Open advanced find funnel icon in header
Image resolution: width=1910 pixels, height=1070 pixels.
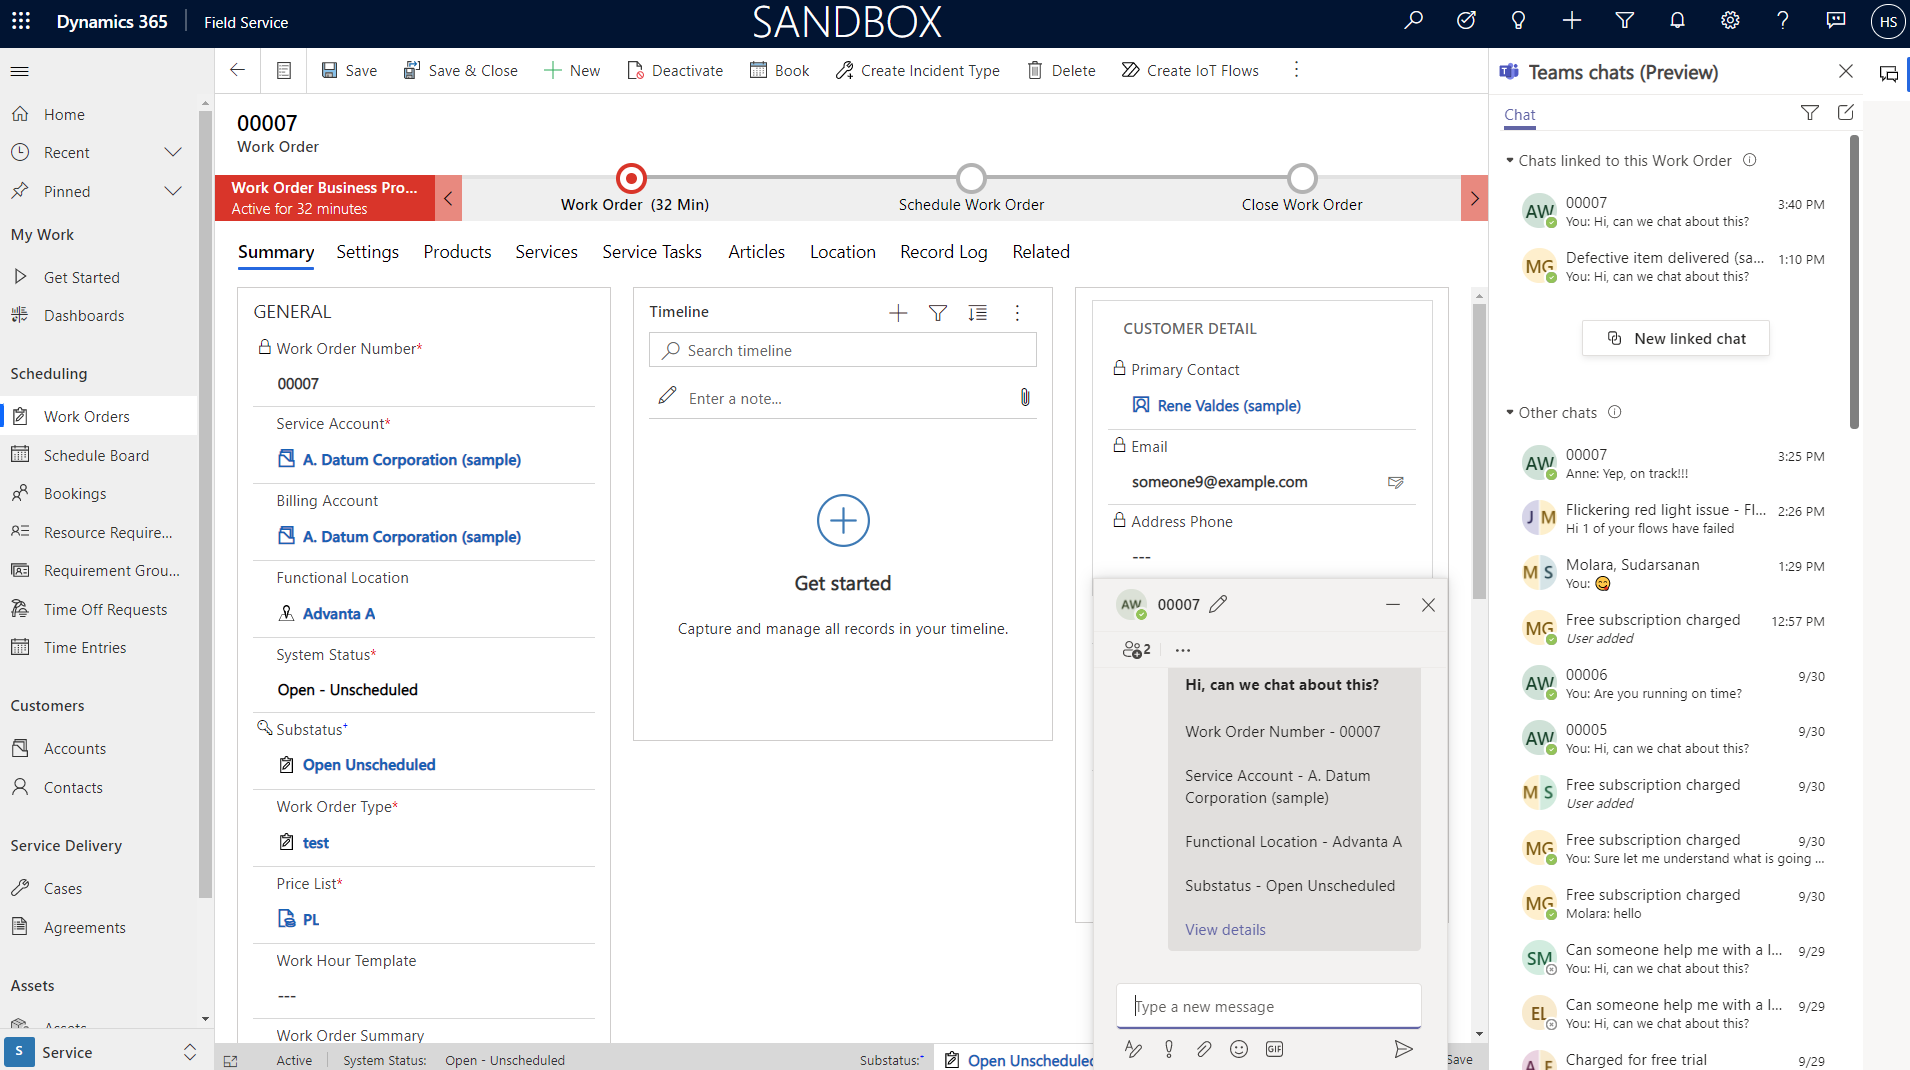coord(1625,21)
